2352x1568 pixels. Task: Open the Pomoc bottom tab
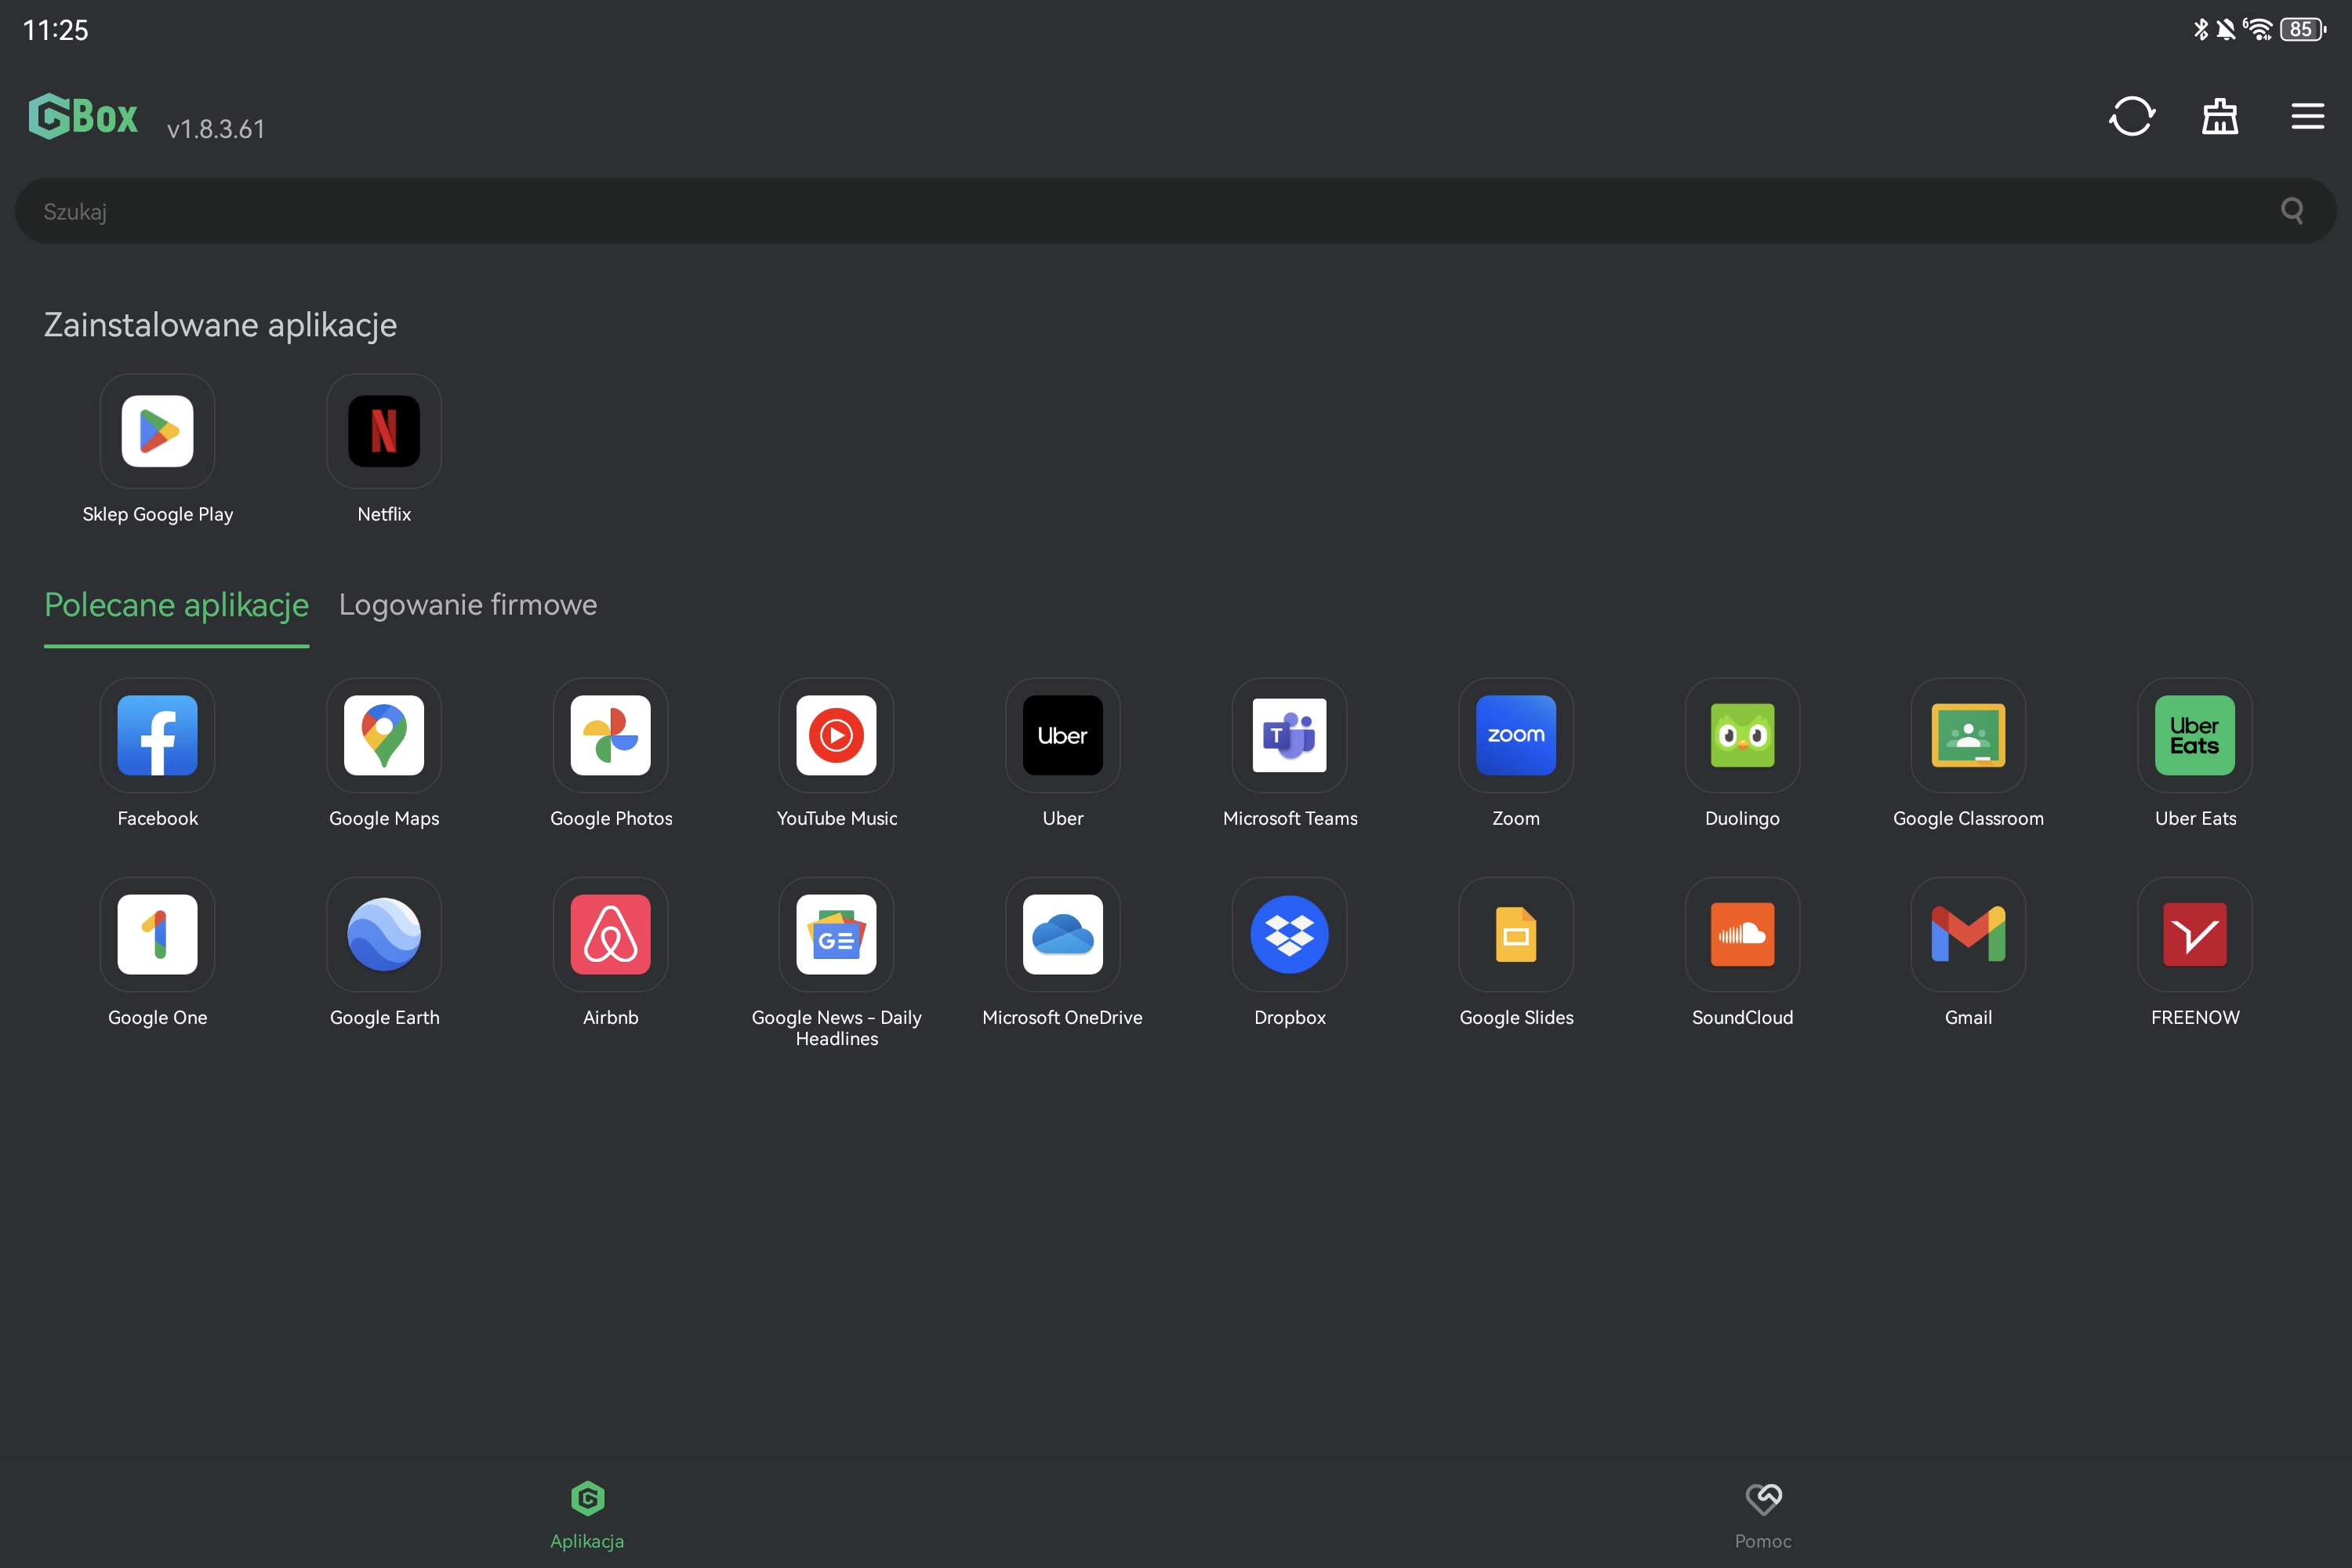click(x=1763, y=1516)
